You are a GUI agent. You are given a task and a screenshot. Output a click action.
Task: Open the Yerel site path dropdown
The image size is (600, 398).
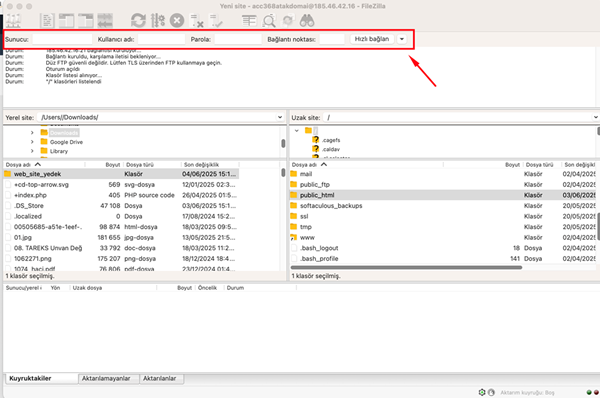click(x=280, y=117)
